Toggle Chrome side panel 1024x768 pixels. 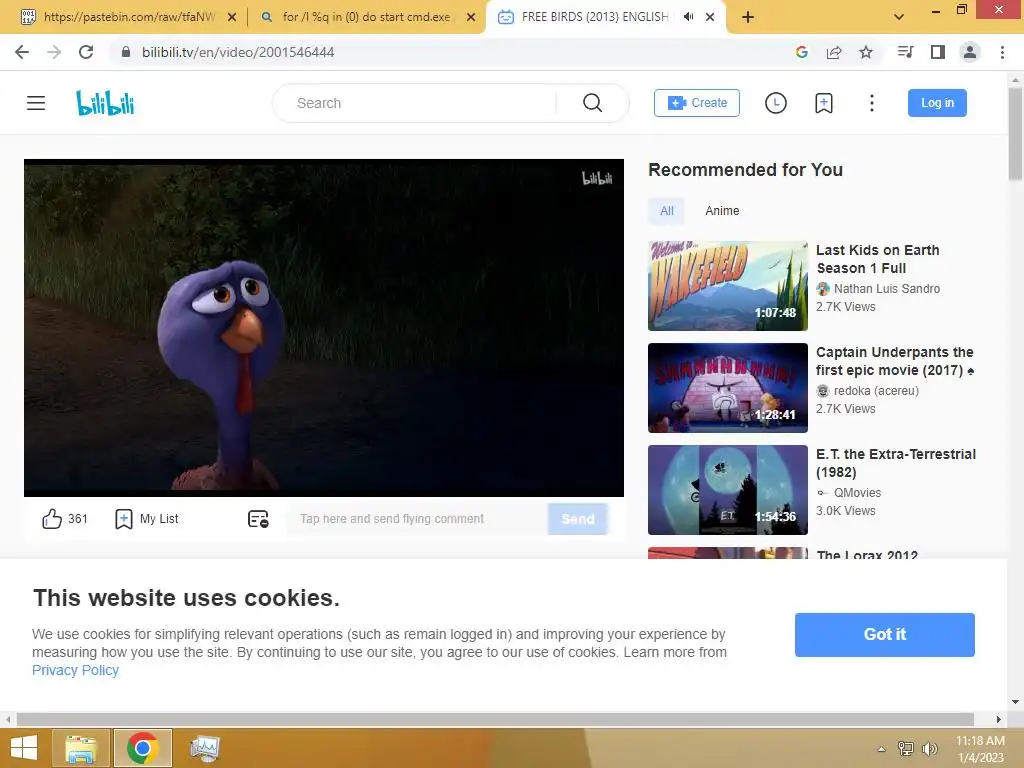point(938,52)
